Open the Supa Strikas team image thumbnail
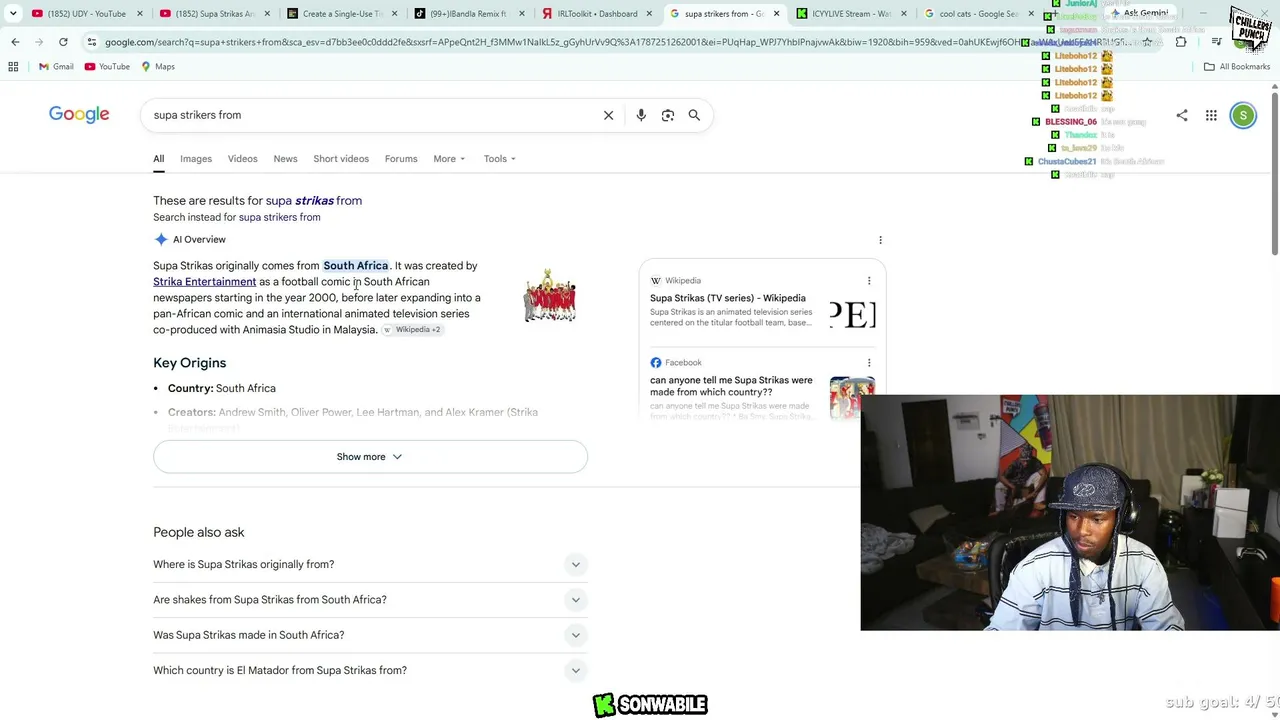 coord(549,295)
